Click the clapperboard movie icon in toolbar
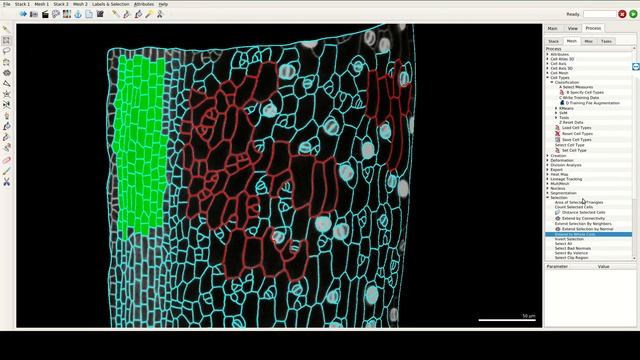Screen dimensions: 640x360 pyautogui.click(x=45, y=14)
